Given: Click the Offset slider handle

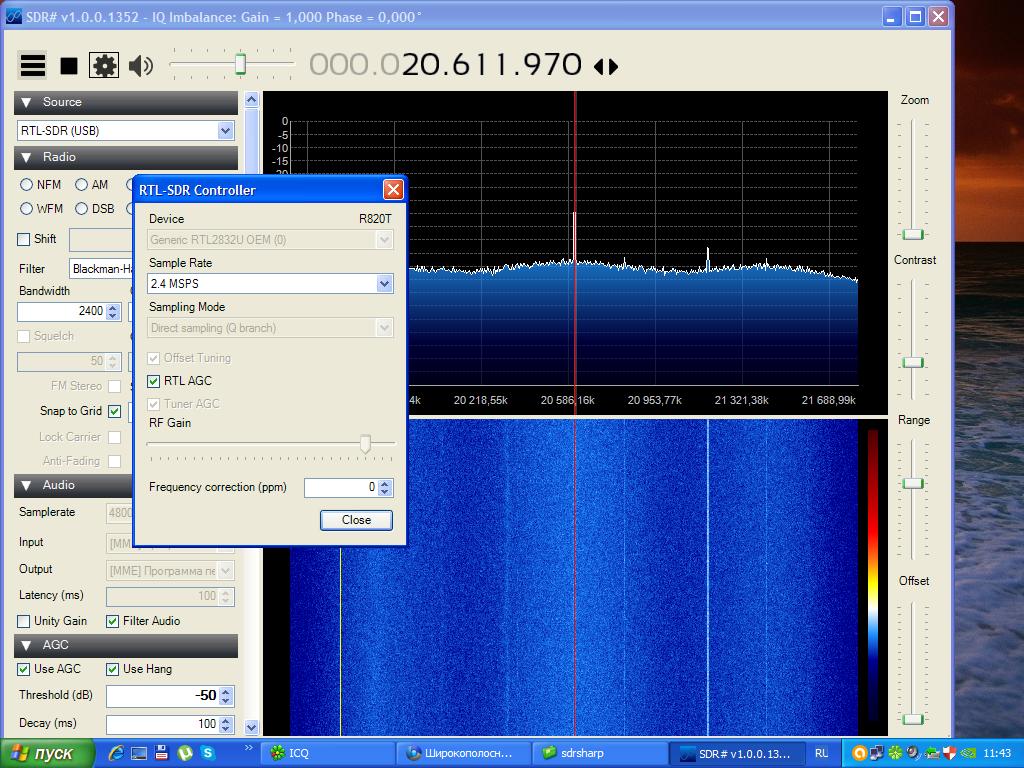Looking at the screenshot, I should click(x=912, y=720).
